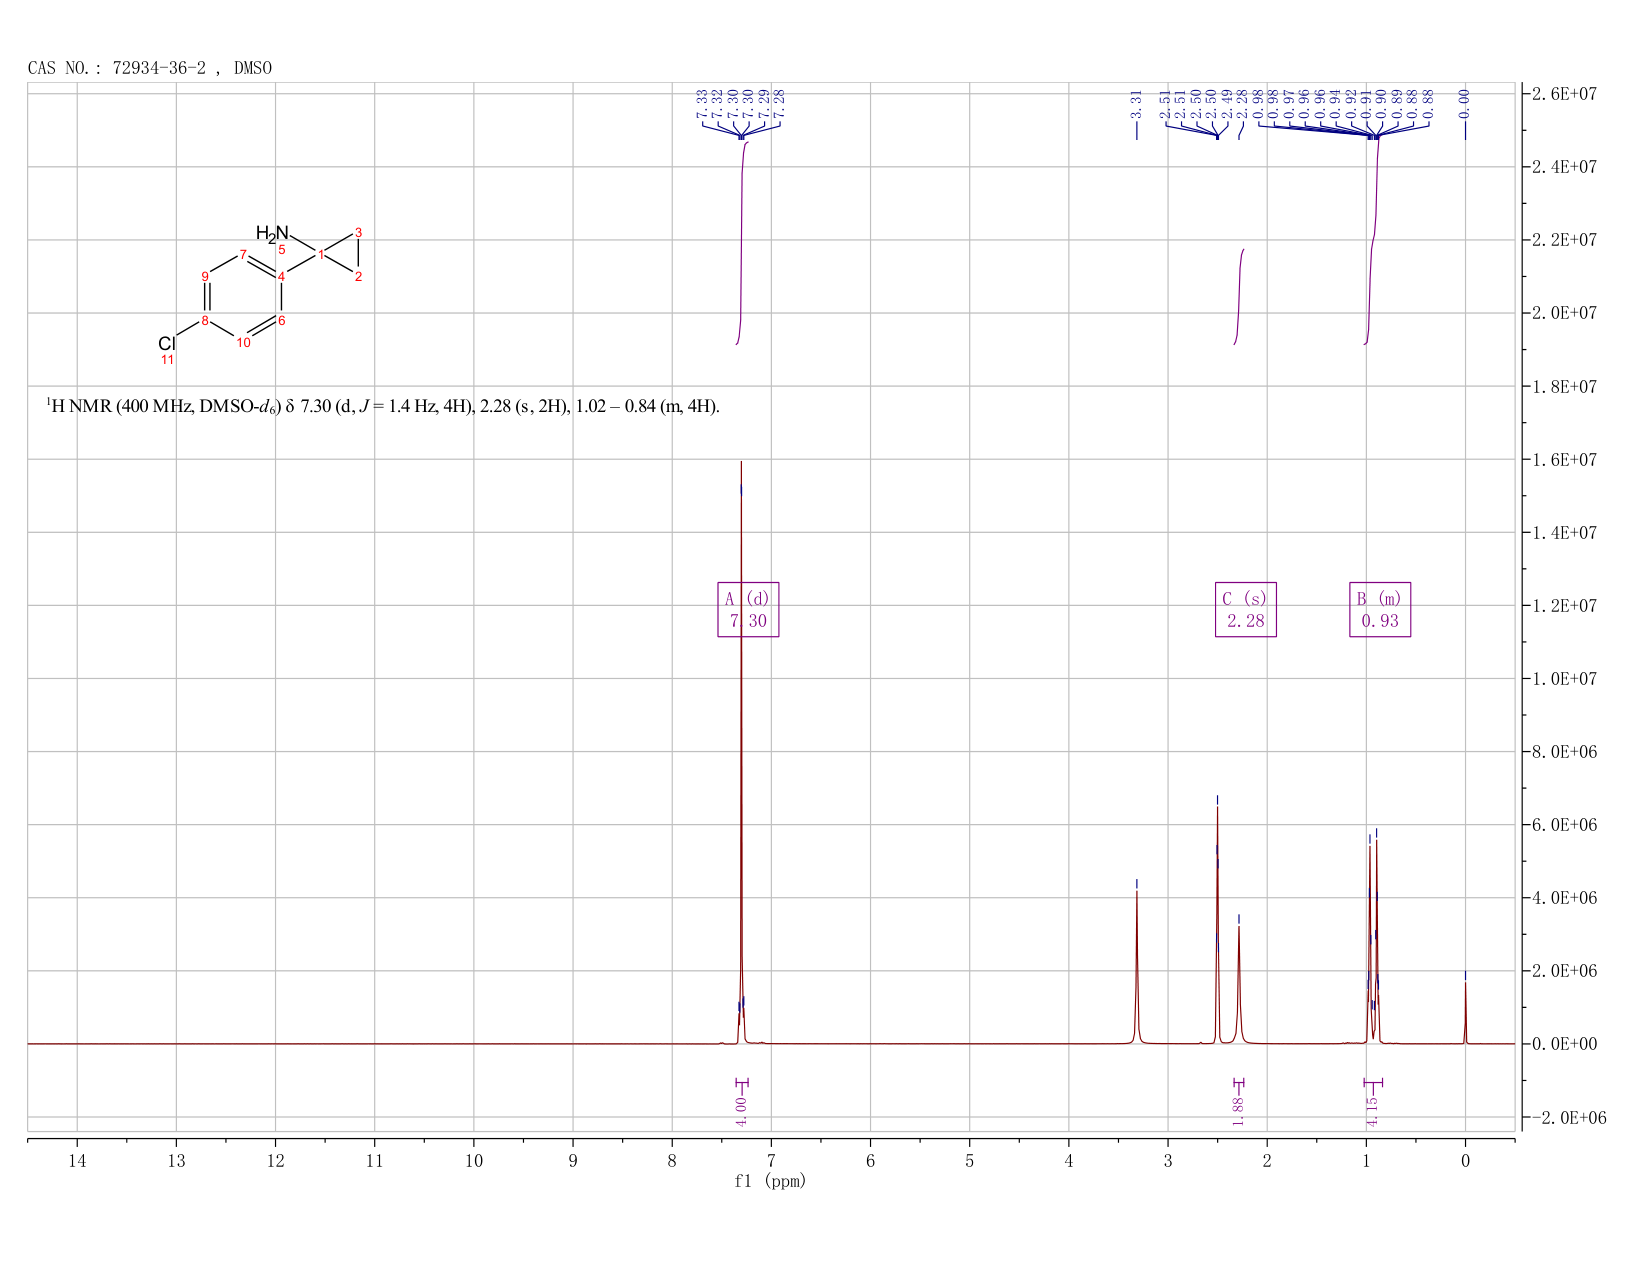
Task: Click the 1.8E+07 intensity axis label
Action: click(x=1566, y=386)
